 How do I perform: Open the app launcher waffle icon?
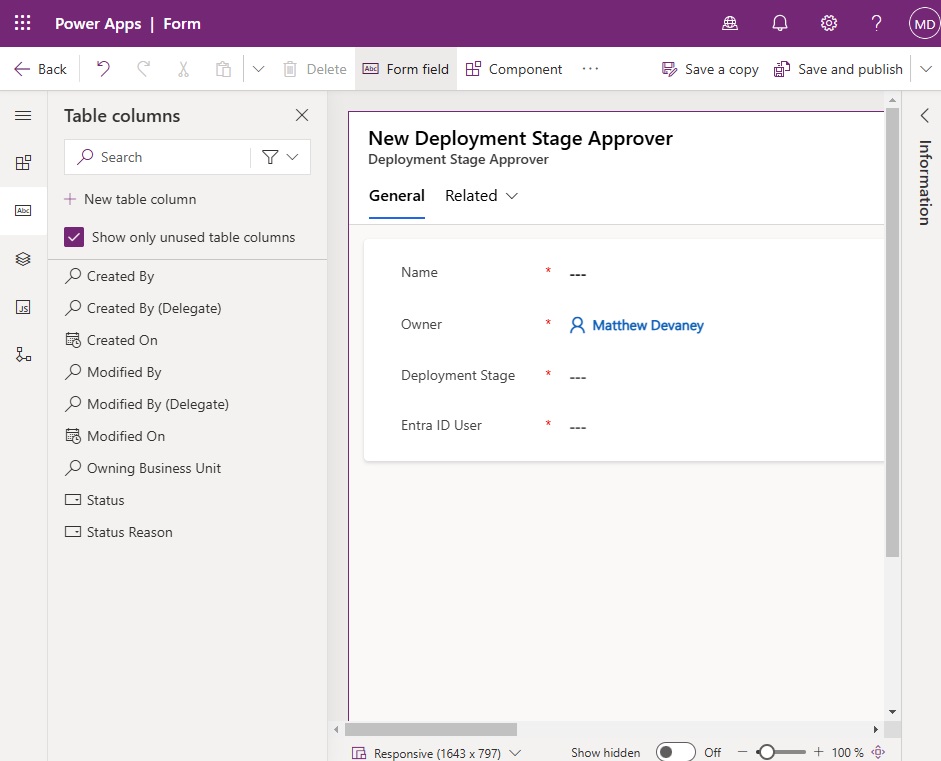[x=22, y=23]
